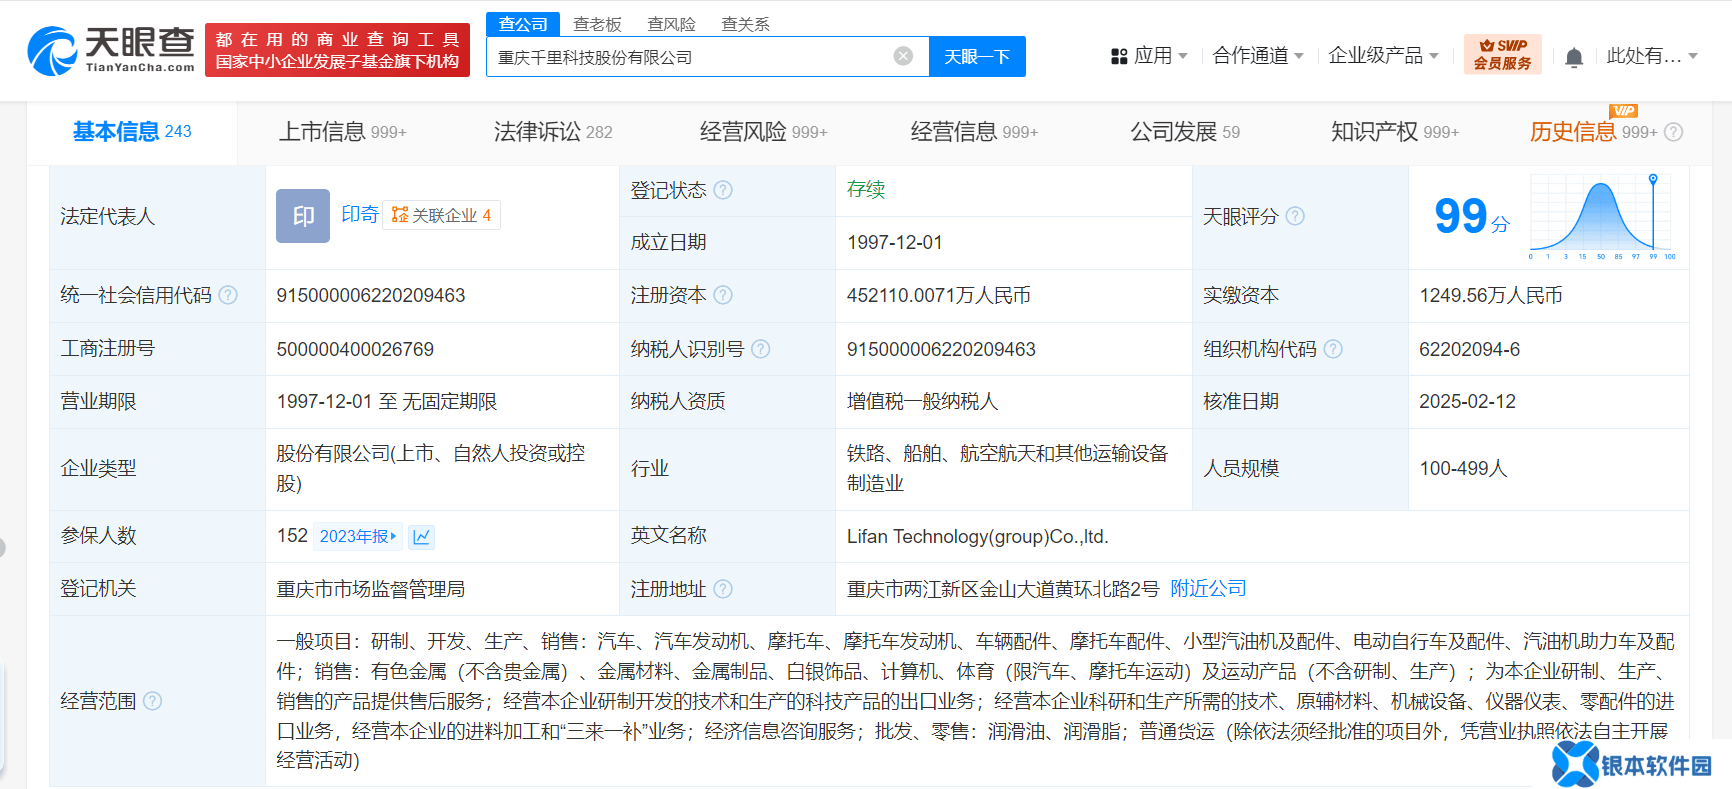Open the insured count trend chart icon

point(422,537)
